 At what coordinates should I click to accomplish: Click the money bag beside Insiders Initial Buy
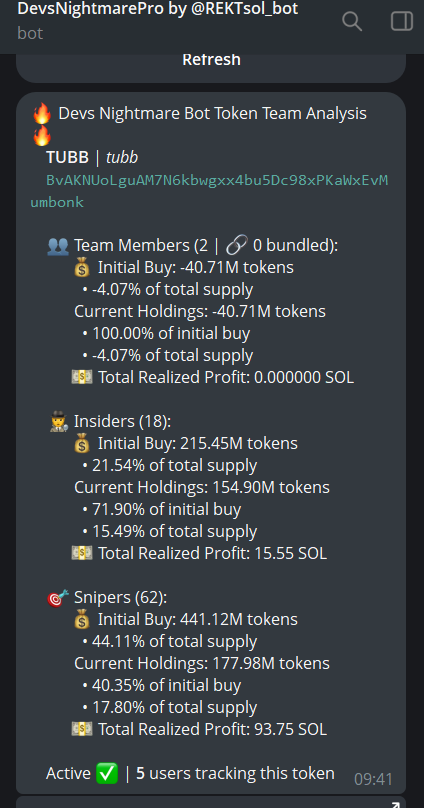[82, 444]
